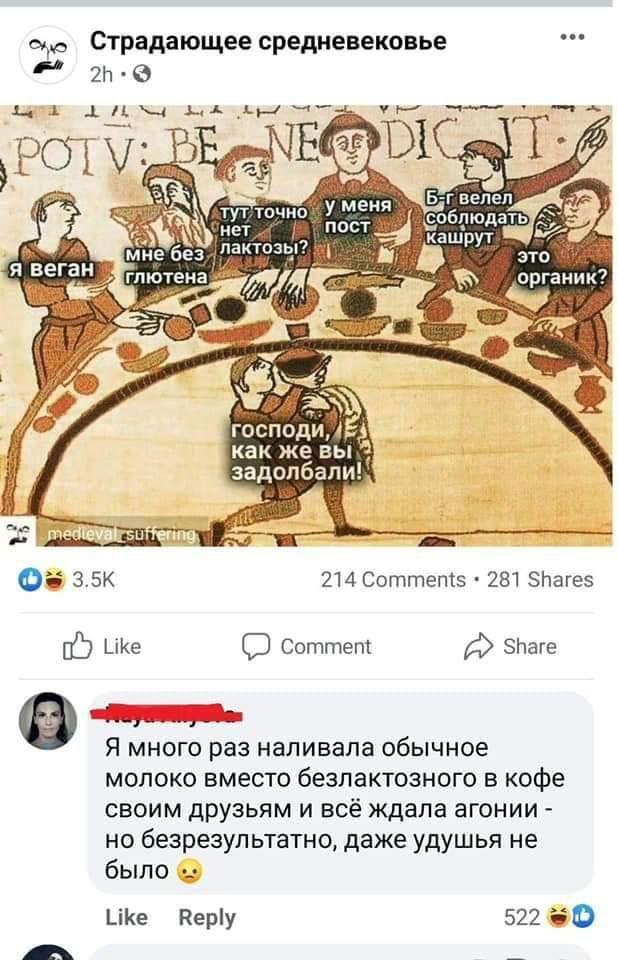Open the commenter's profile picture
Screen dimensions: 618x960
48,721
